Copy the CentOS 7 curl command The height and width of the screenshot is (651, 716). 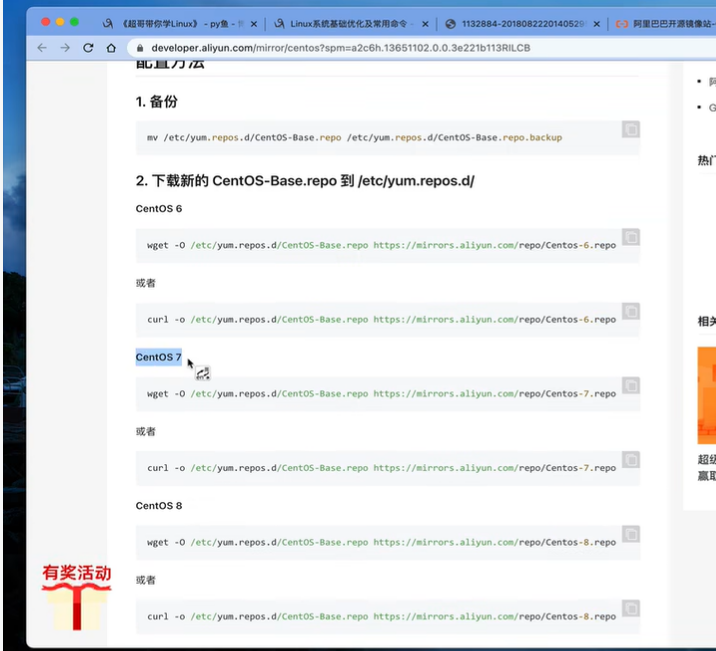coord(631,460)
